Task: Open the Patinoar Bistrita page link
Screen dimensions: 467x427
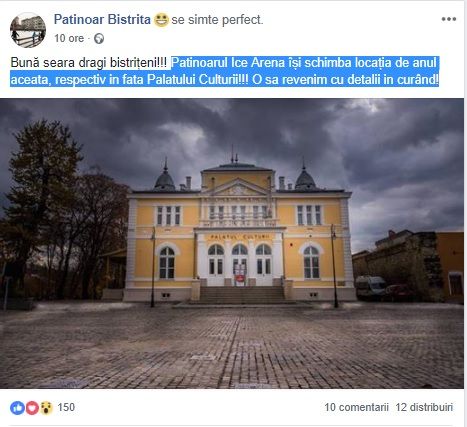Action: (102, 19)
